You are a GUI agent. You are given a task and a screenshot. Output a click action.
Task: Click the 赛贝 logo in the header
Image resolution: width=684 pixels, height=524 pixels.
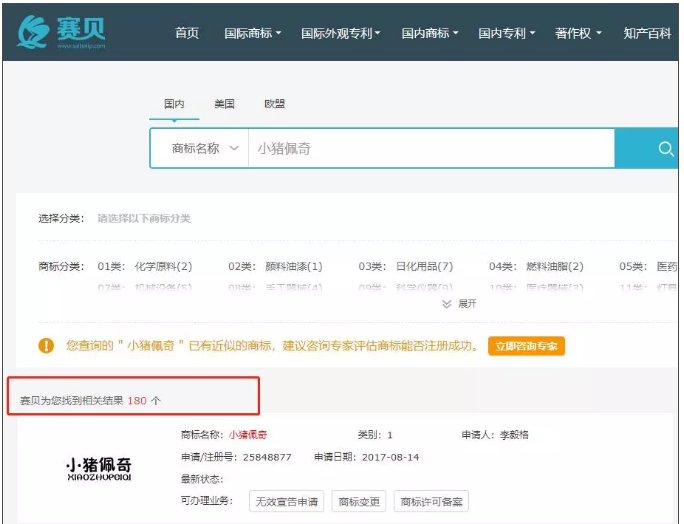62,32
